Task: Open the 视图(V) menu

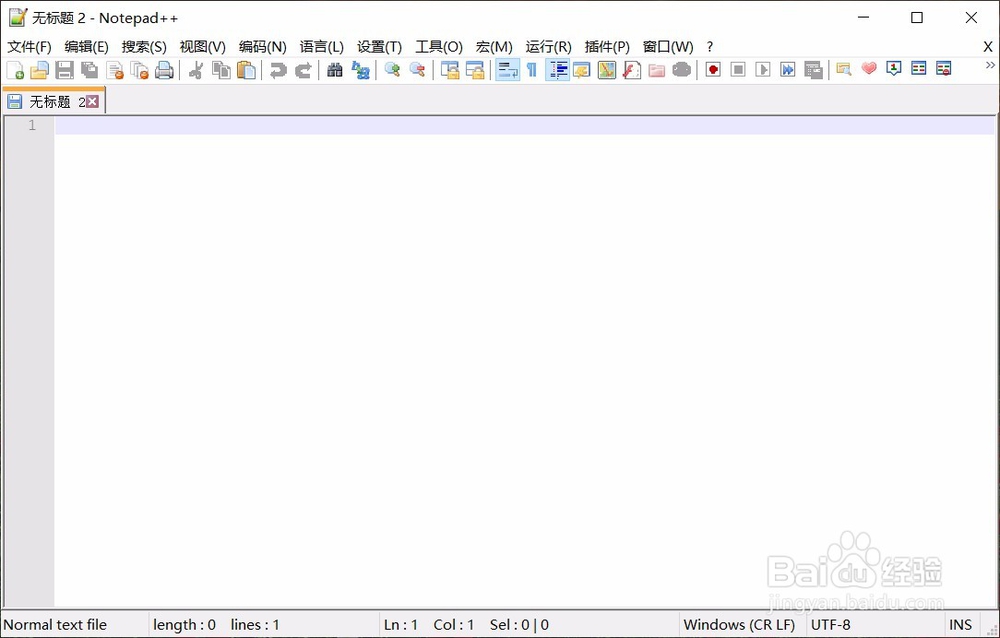Action: pos(202,47)
